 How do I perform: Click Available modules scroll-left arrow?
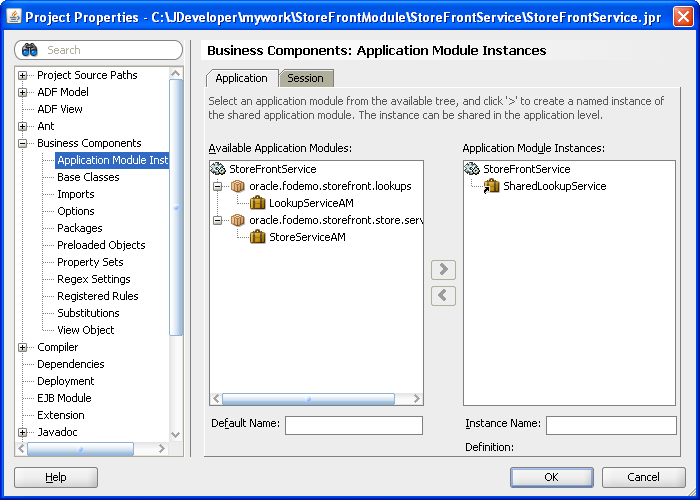click(216, 399)
